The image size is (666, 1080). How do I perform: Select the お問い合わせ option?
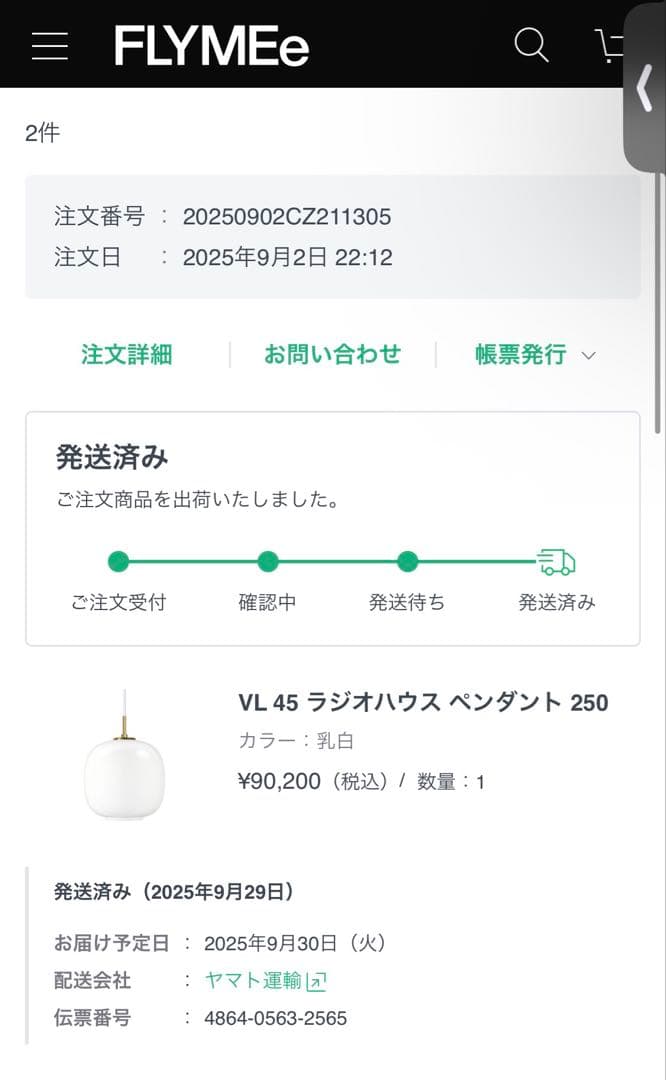pos(332,355)
